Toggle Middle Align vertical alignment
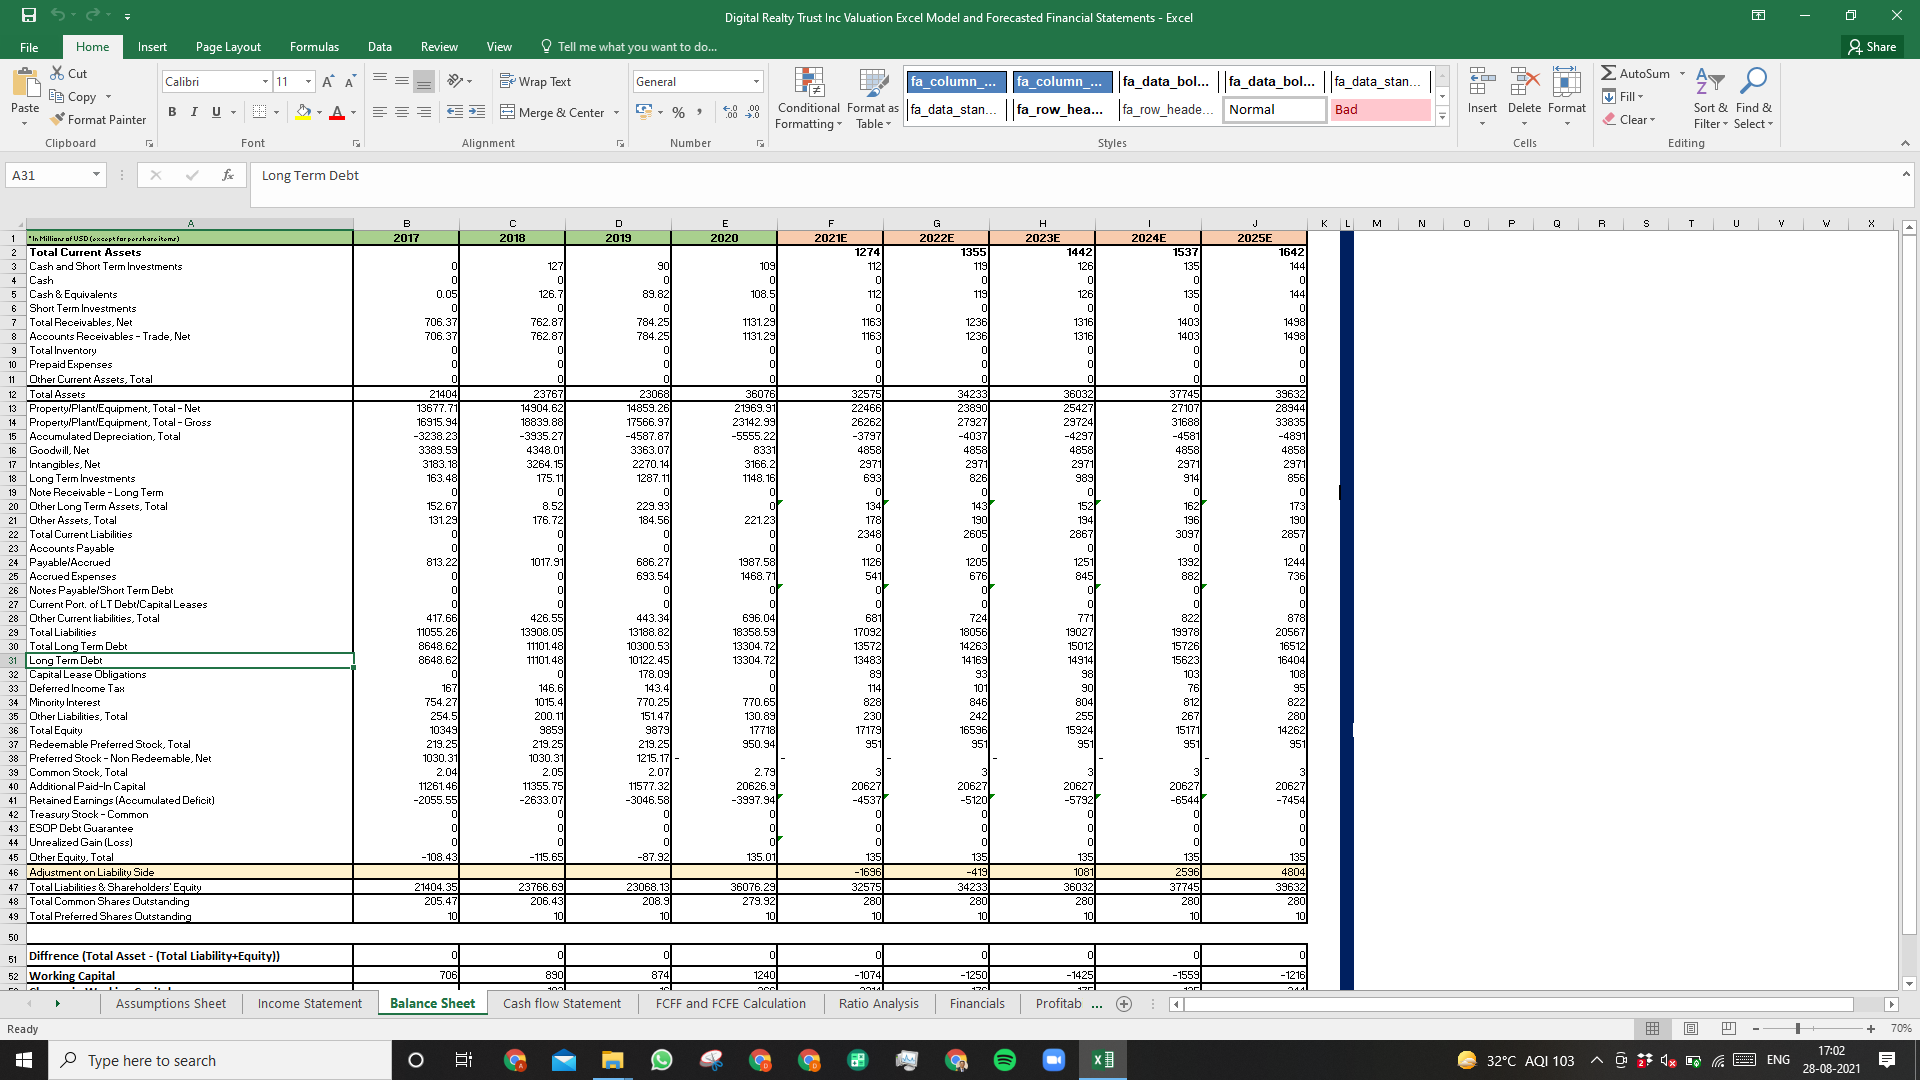The image size is (1920, 1080). click(x=401, y=81)
